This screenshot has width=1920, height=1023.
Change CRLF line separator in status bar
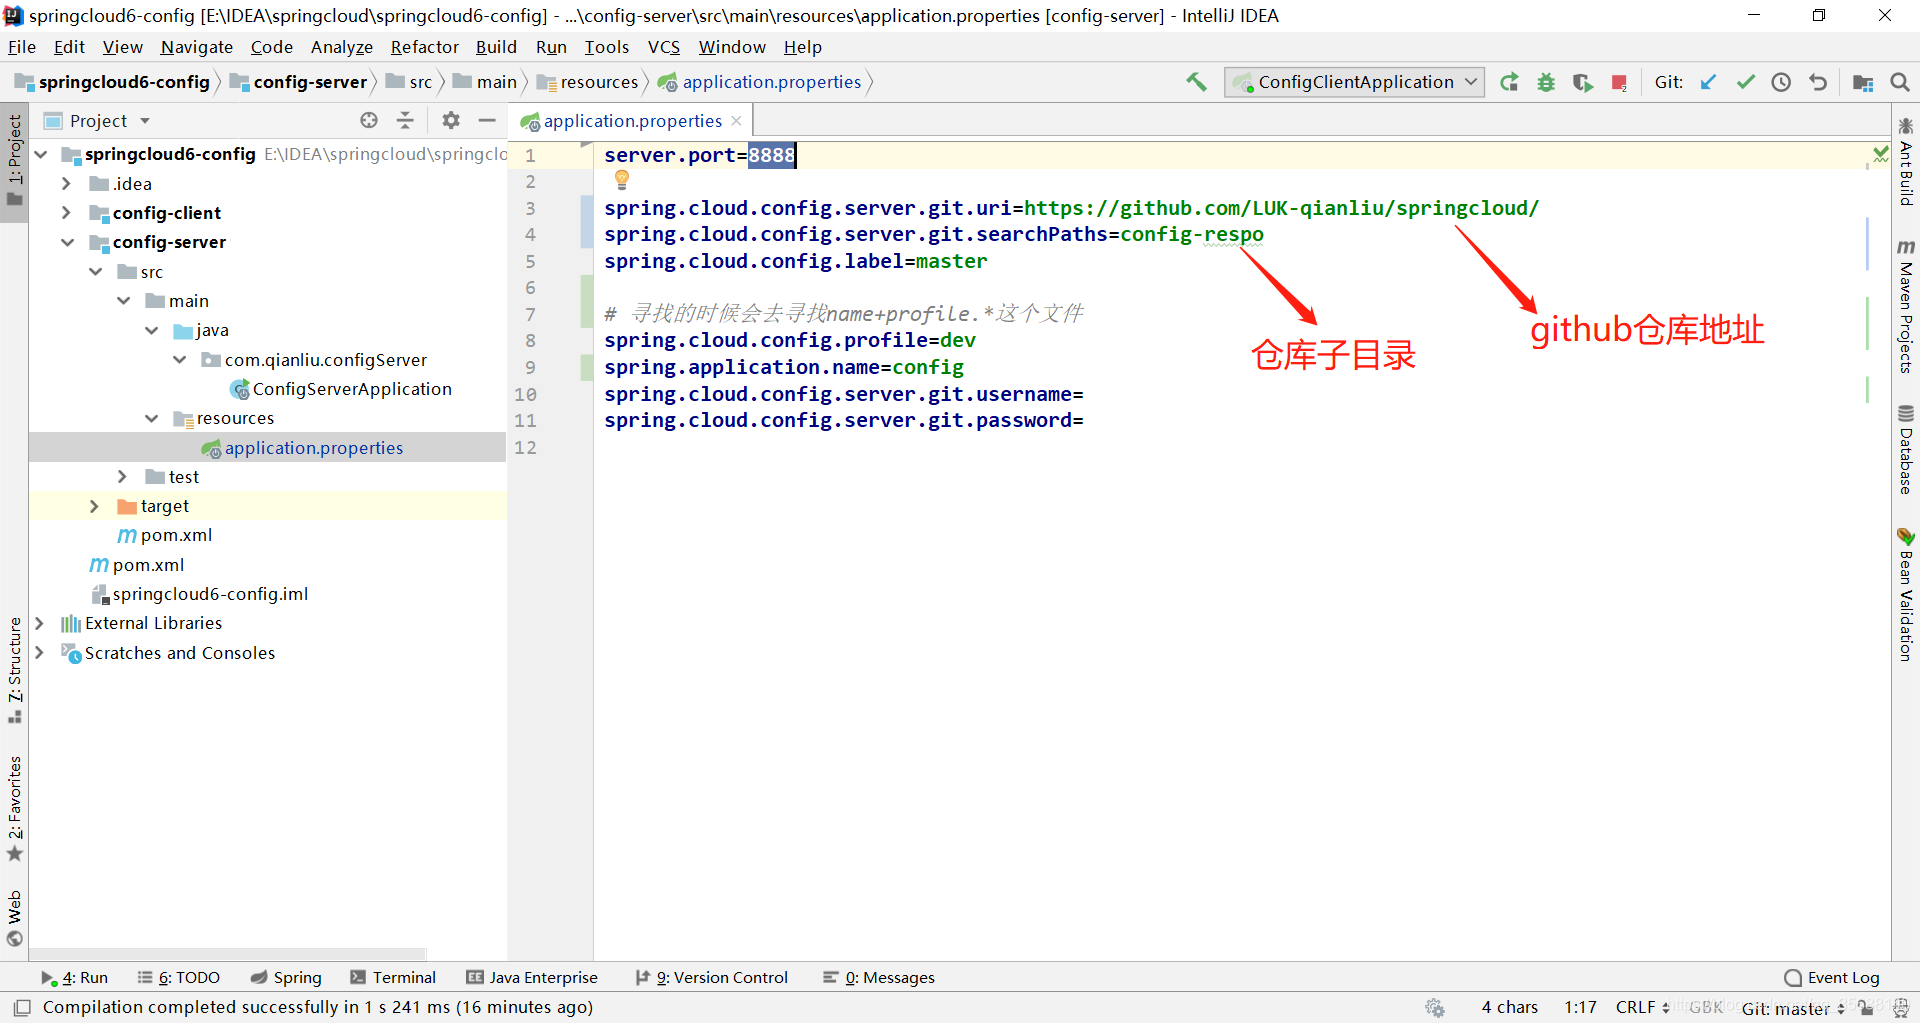[1642, 1007]
